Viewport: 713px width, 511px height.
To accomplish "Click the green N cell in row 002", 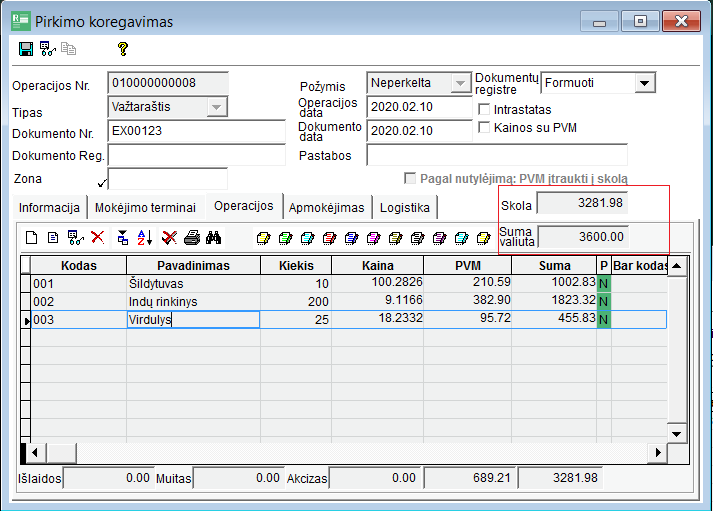I will (x=603, y=301).
